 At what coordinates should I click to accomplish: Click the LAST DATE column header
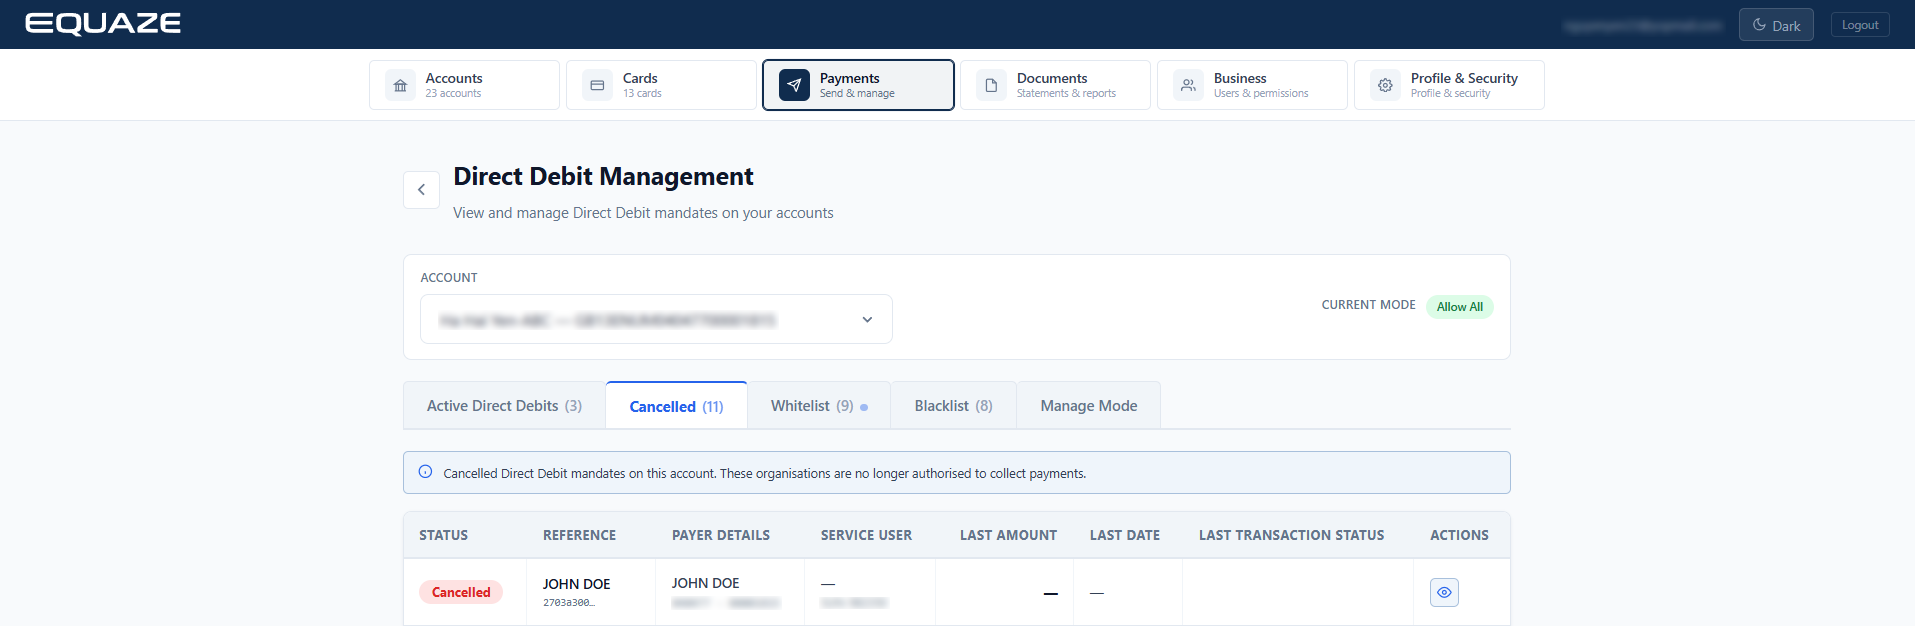pos(1125,535)
